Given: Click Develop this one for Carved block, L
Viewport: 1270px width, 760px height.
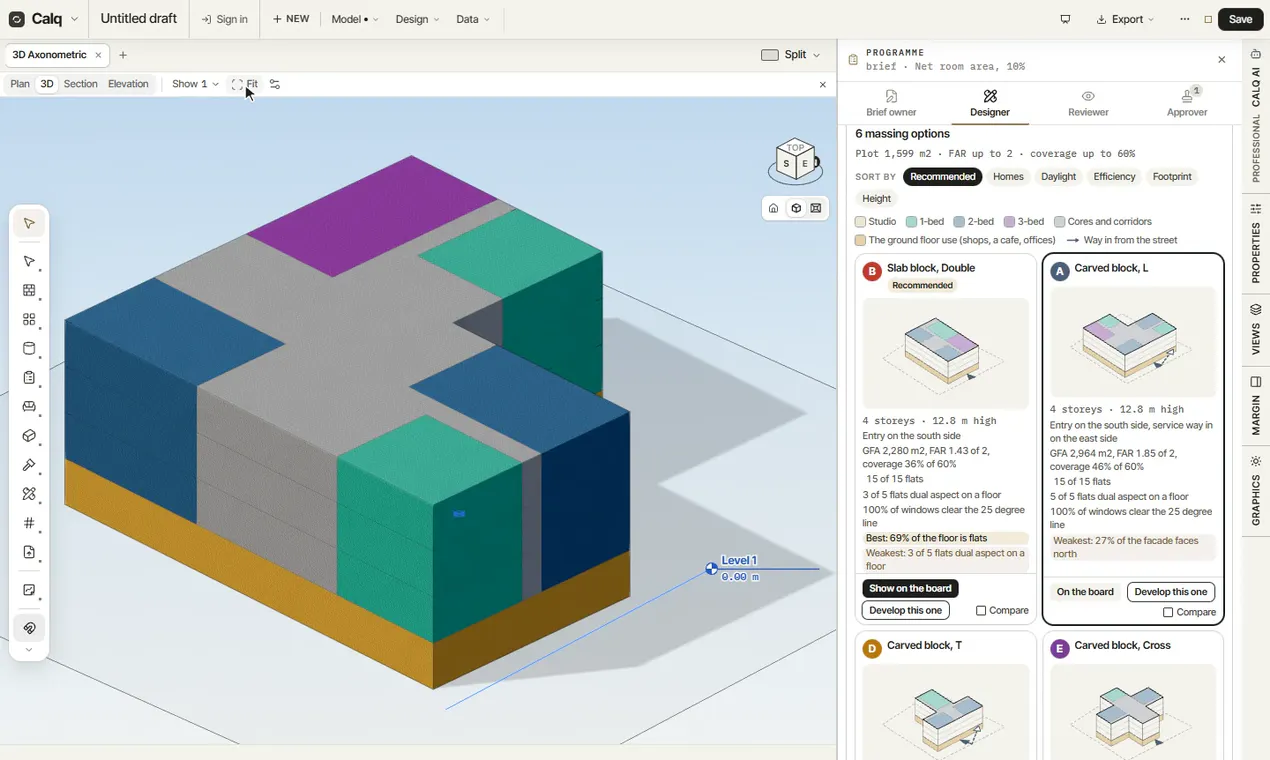Looking at the screenshot, I should pos(1171,592).
